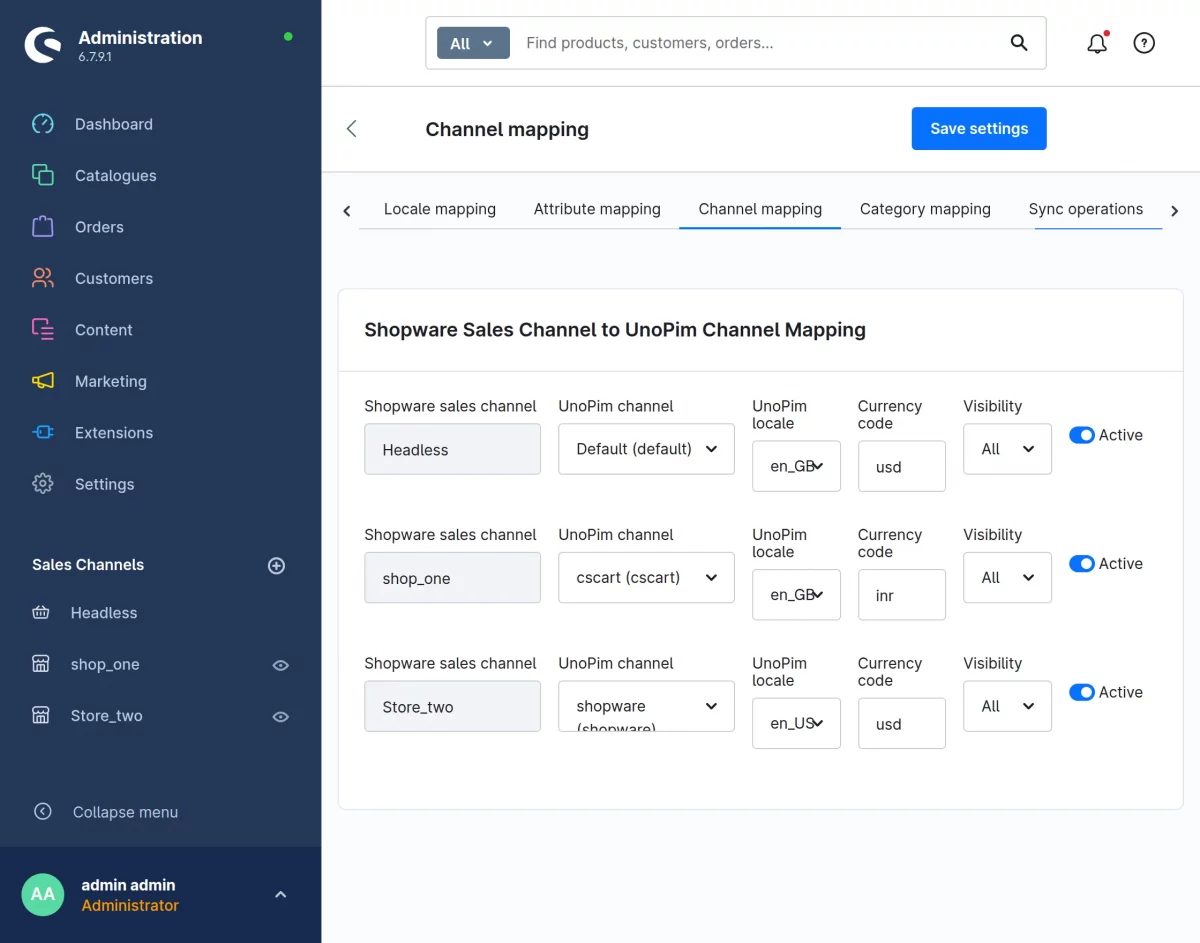Click the Collapse menu arrow icon
Viewport: 1200px width, 943px height.
(42, 812)
